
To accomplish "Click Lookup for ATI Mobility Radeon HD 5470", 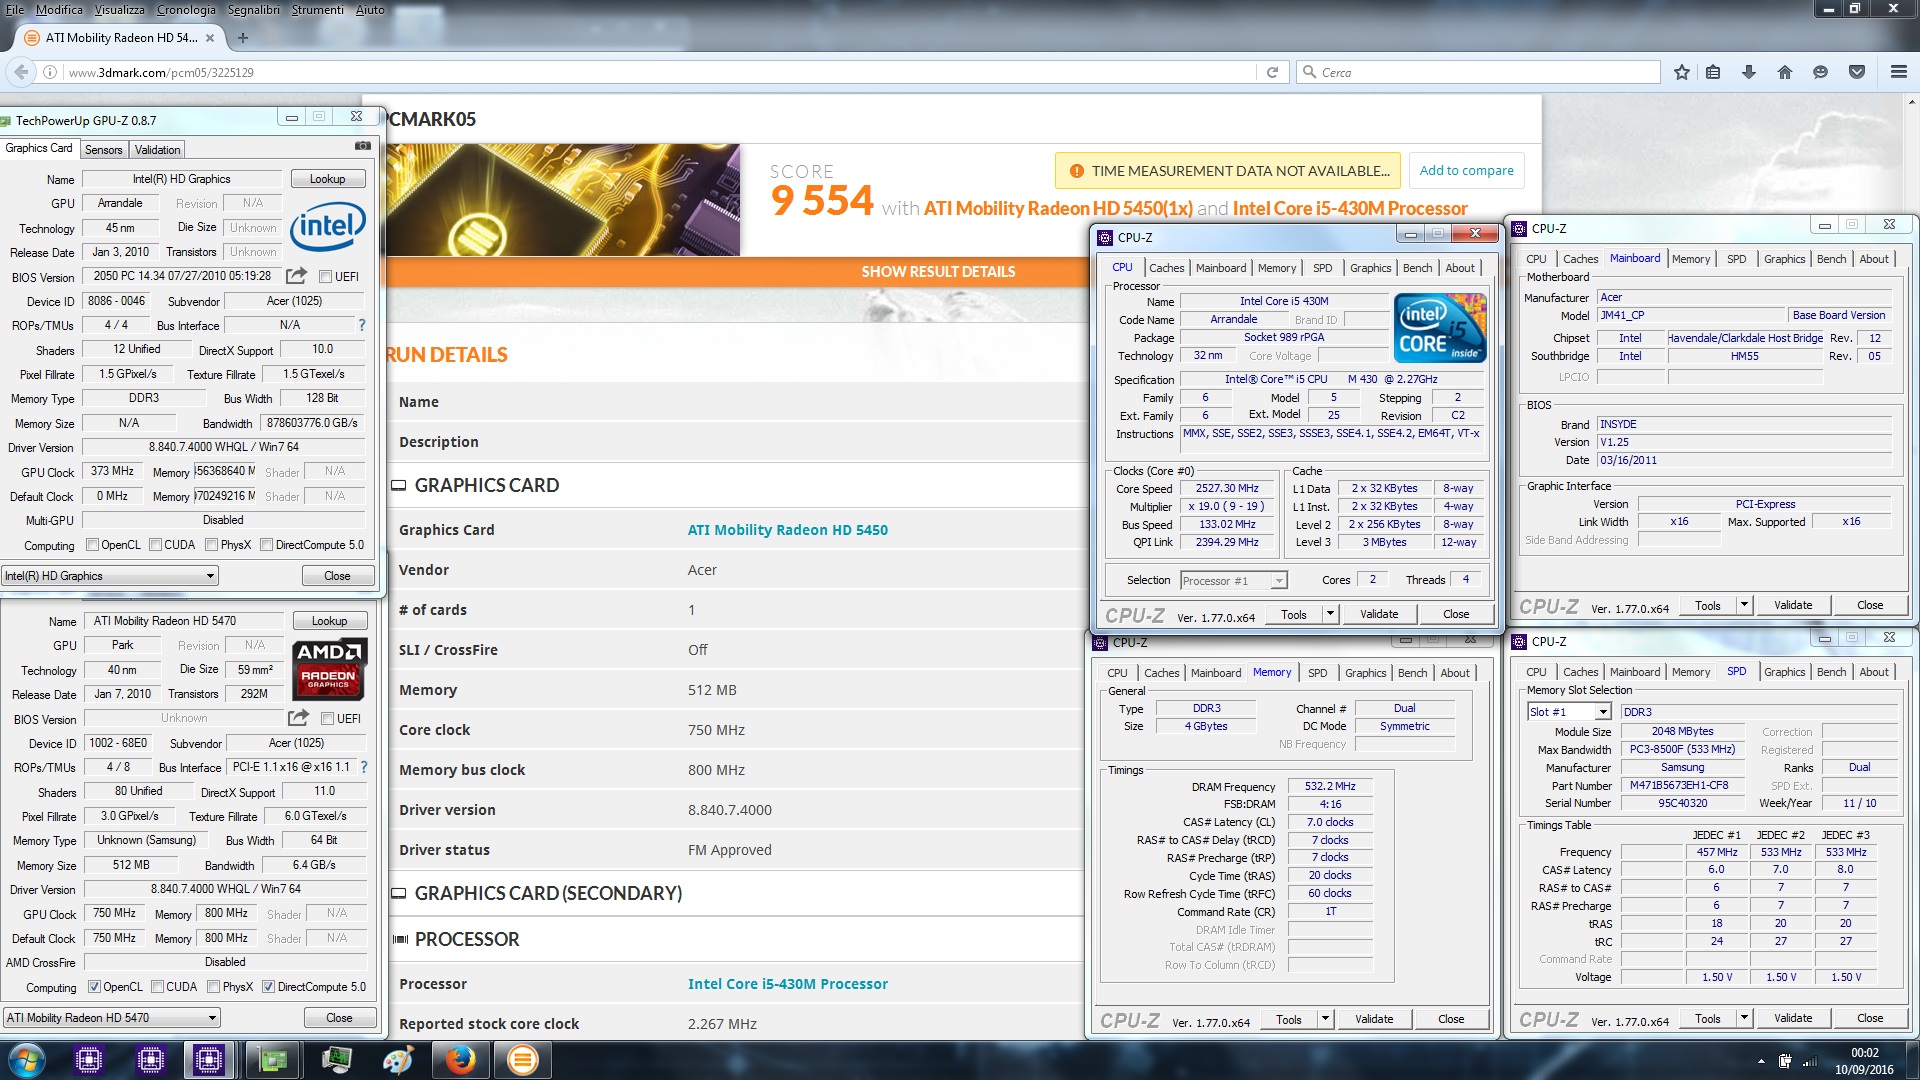I will point(330,621).
